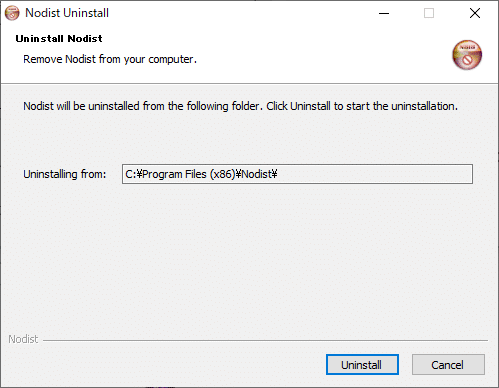Click the Nodist icon in title bar
The width and height of the screenshot is (499, 388).
[12, 13]
